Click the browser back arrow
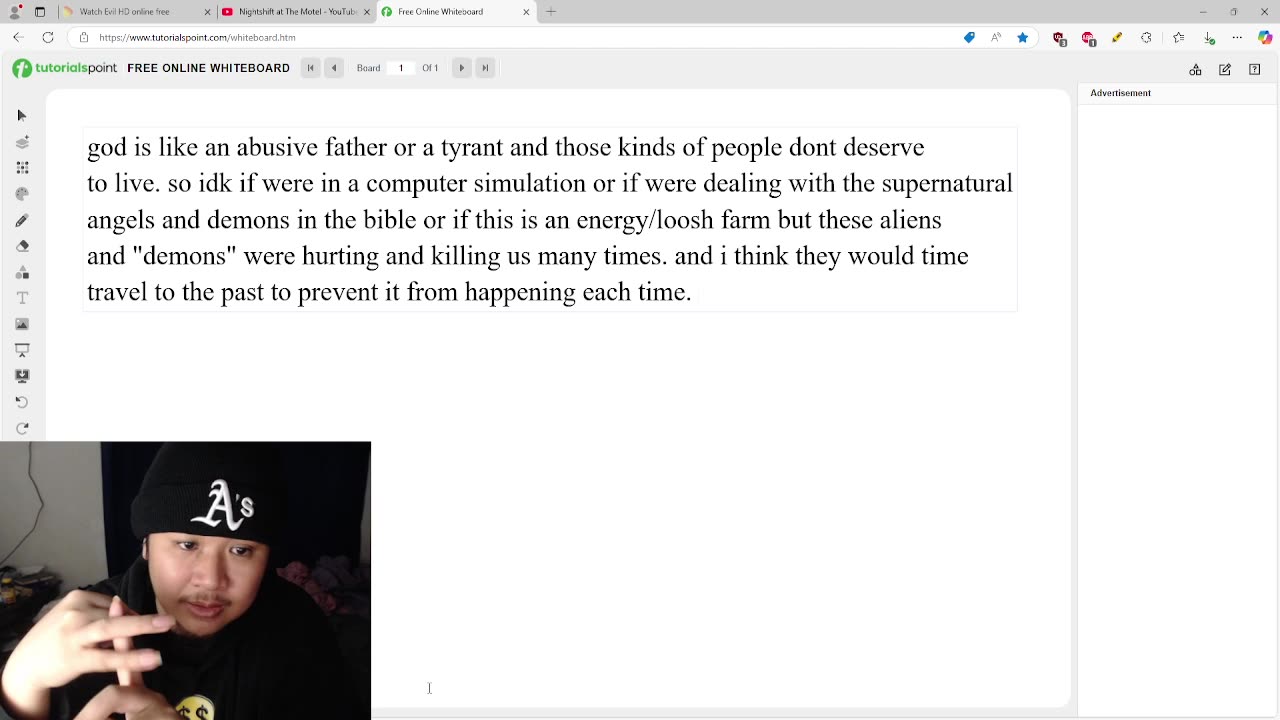Viewport: 1280px width, 720px height. [x=19, y=38]
